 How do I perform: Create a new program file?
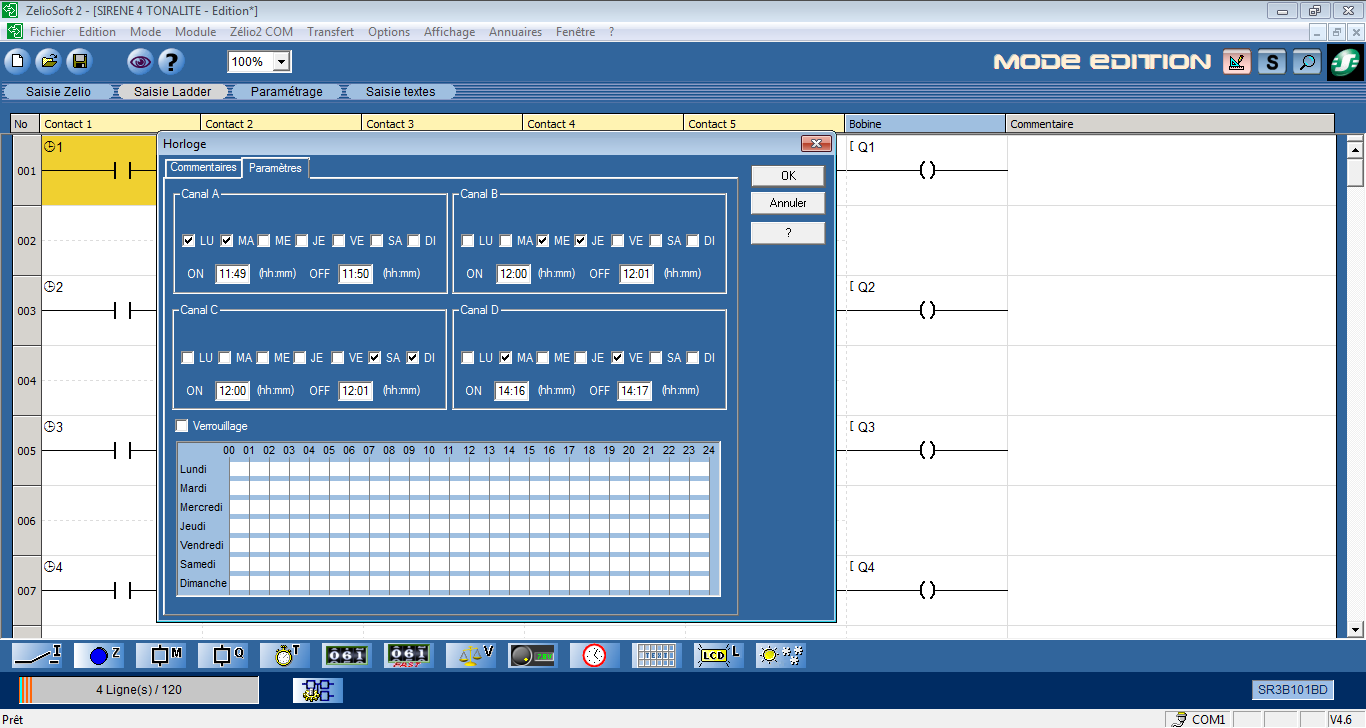click(17, 62)
